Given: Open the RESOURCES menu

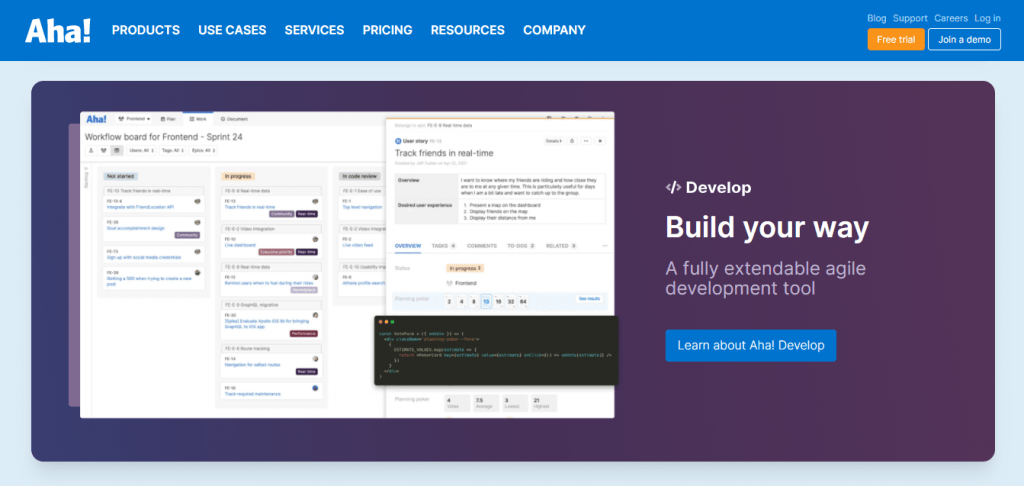Looking at the screenshot, I should pyautogui.click(x=468, y=30).
